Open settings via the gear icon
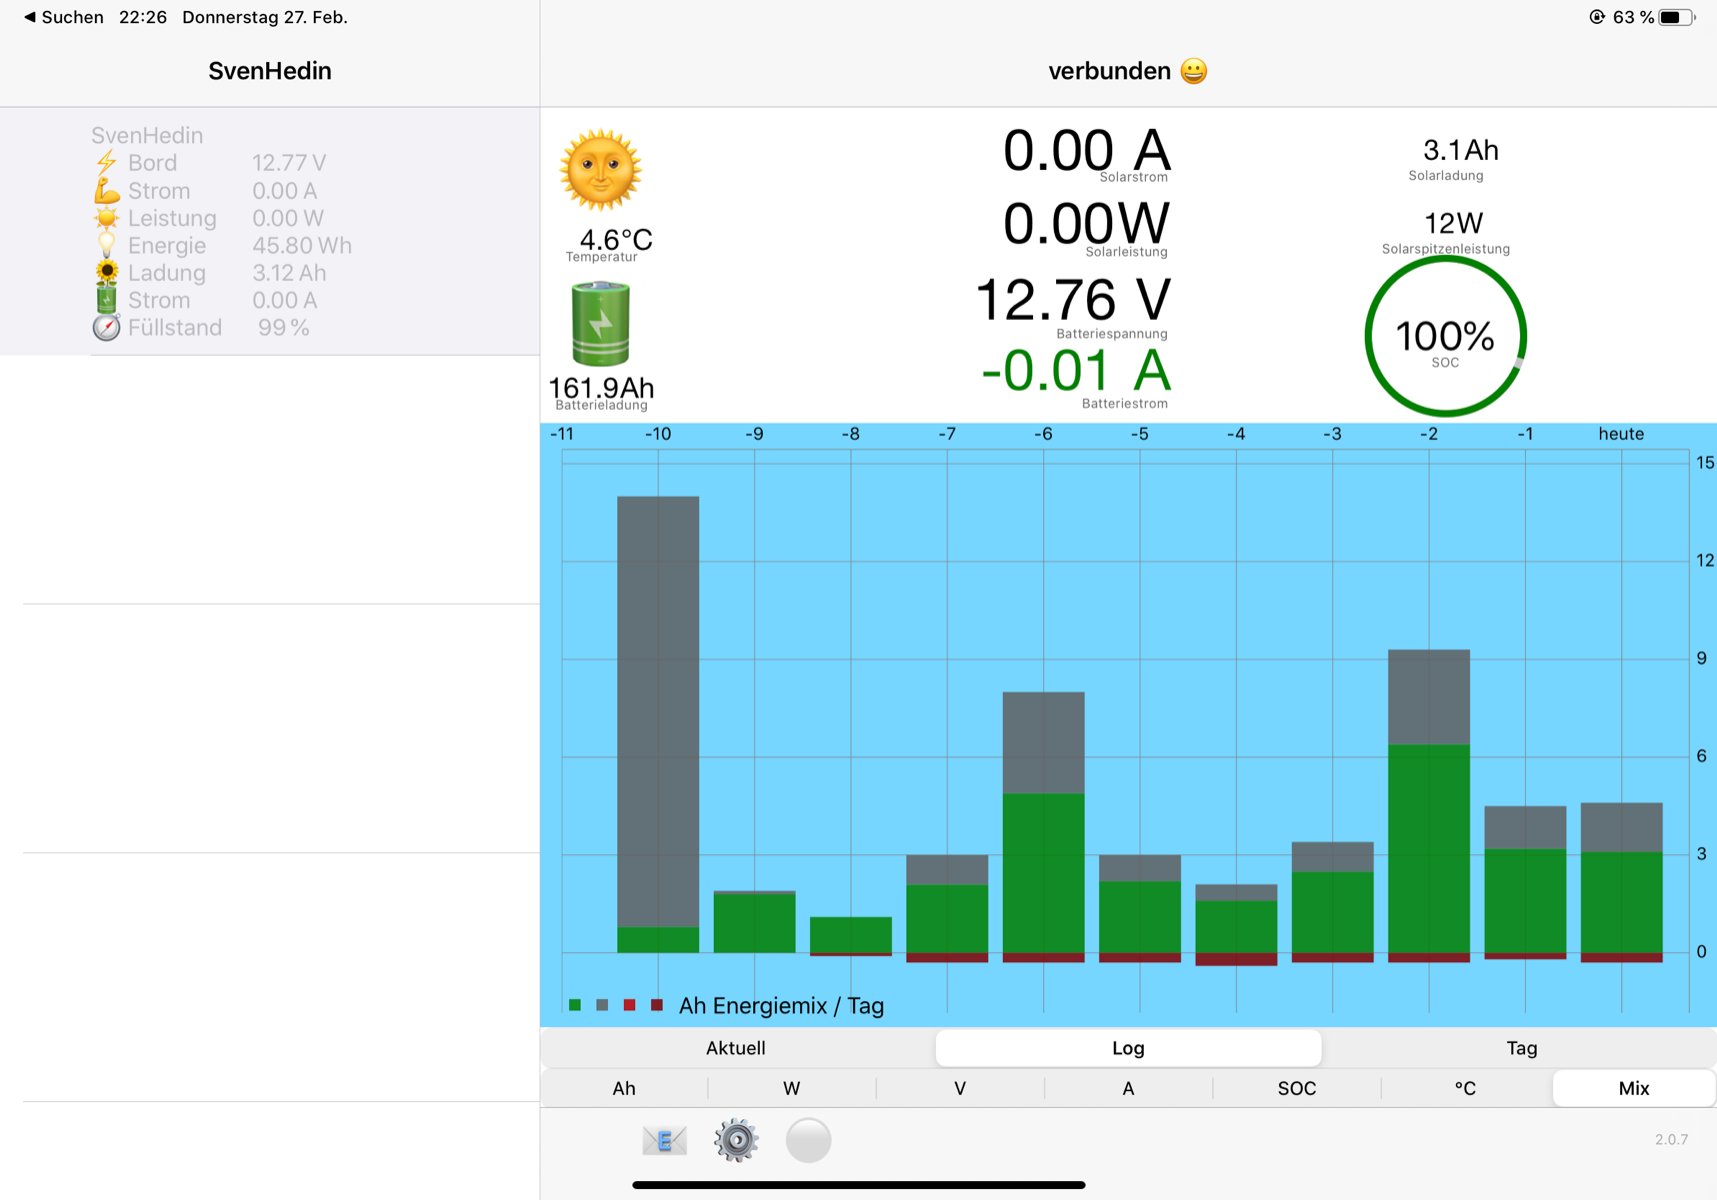Screen dimensions: 1717x1200 coord(736,1140)
